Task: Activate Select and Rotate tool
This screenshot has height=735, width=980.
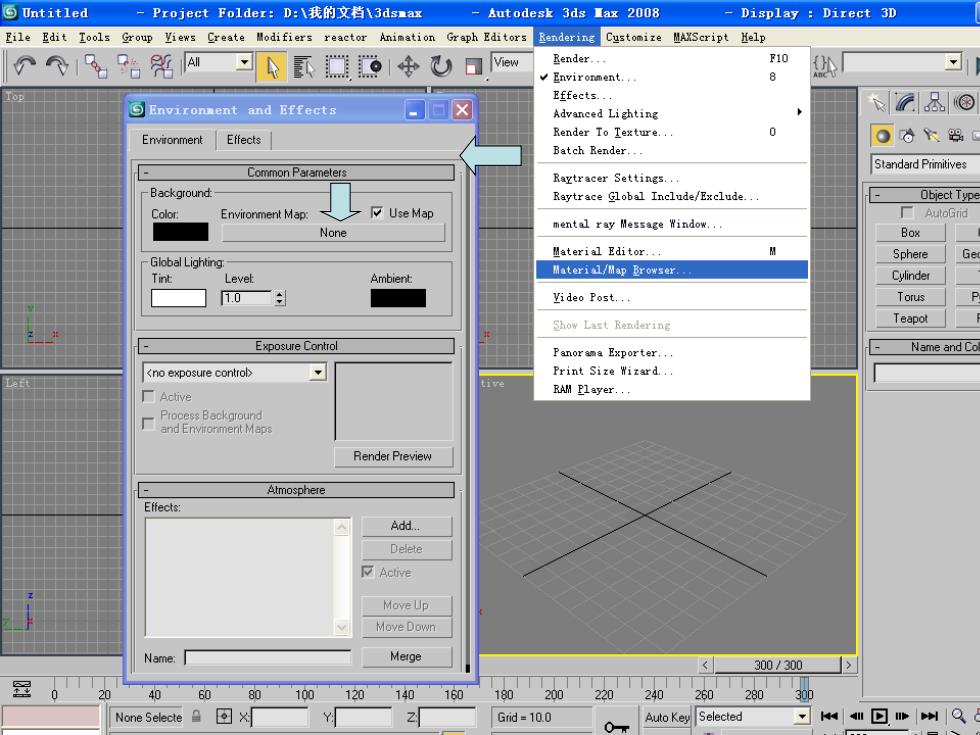Action: tap(441, 66)
